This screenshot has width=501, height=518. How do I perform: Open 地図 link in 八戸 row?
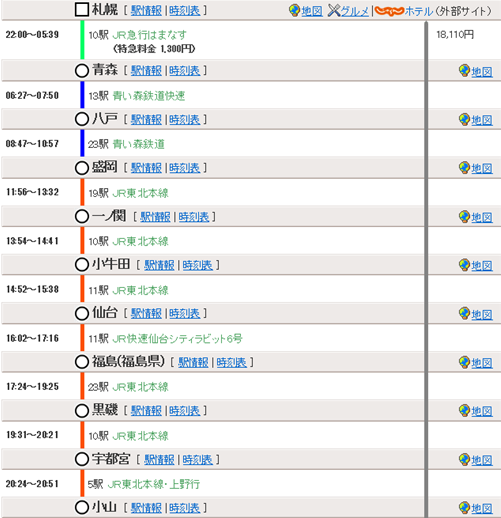click(482, 120)
